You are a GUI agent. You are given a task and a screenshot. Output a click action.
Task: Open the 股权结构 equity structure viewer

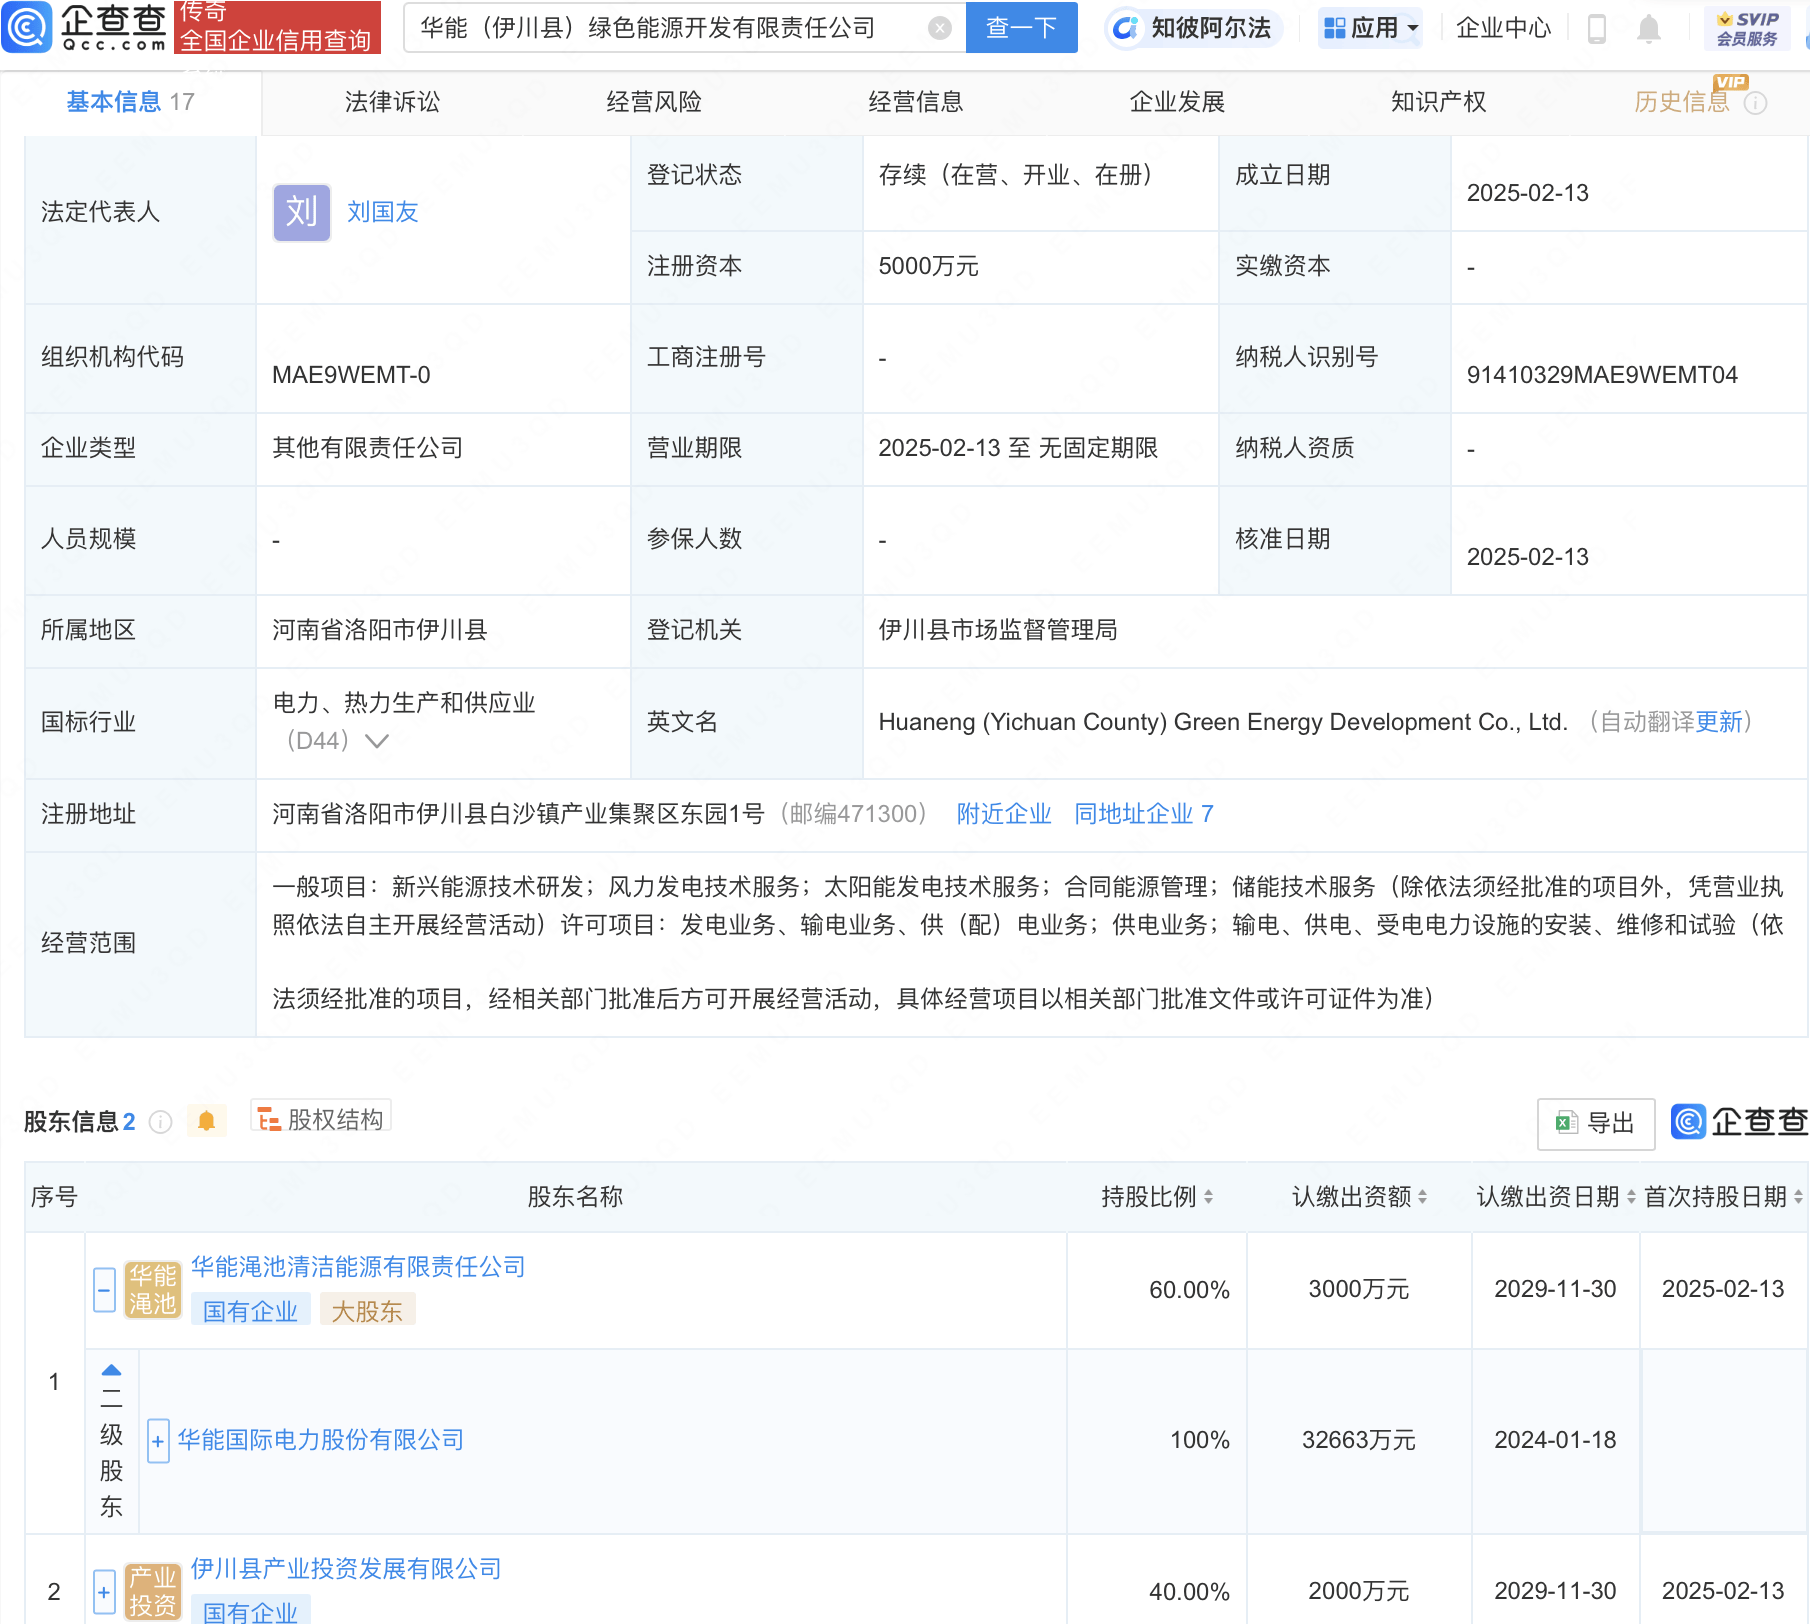[320, 1119]
